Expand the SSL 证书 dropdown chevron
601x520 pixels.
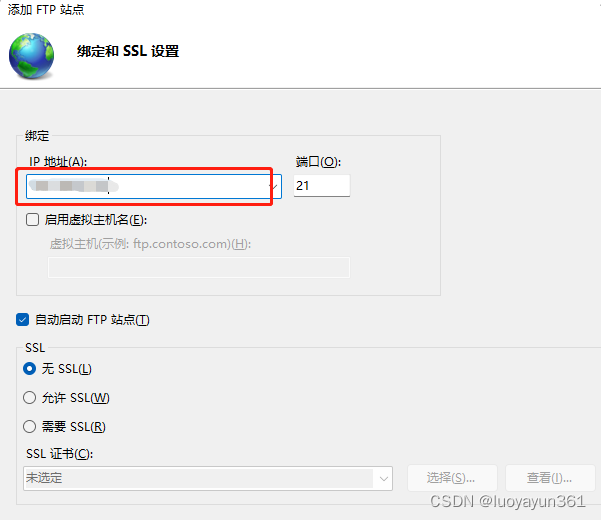point(384,478)
